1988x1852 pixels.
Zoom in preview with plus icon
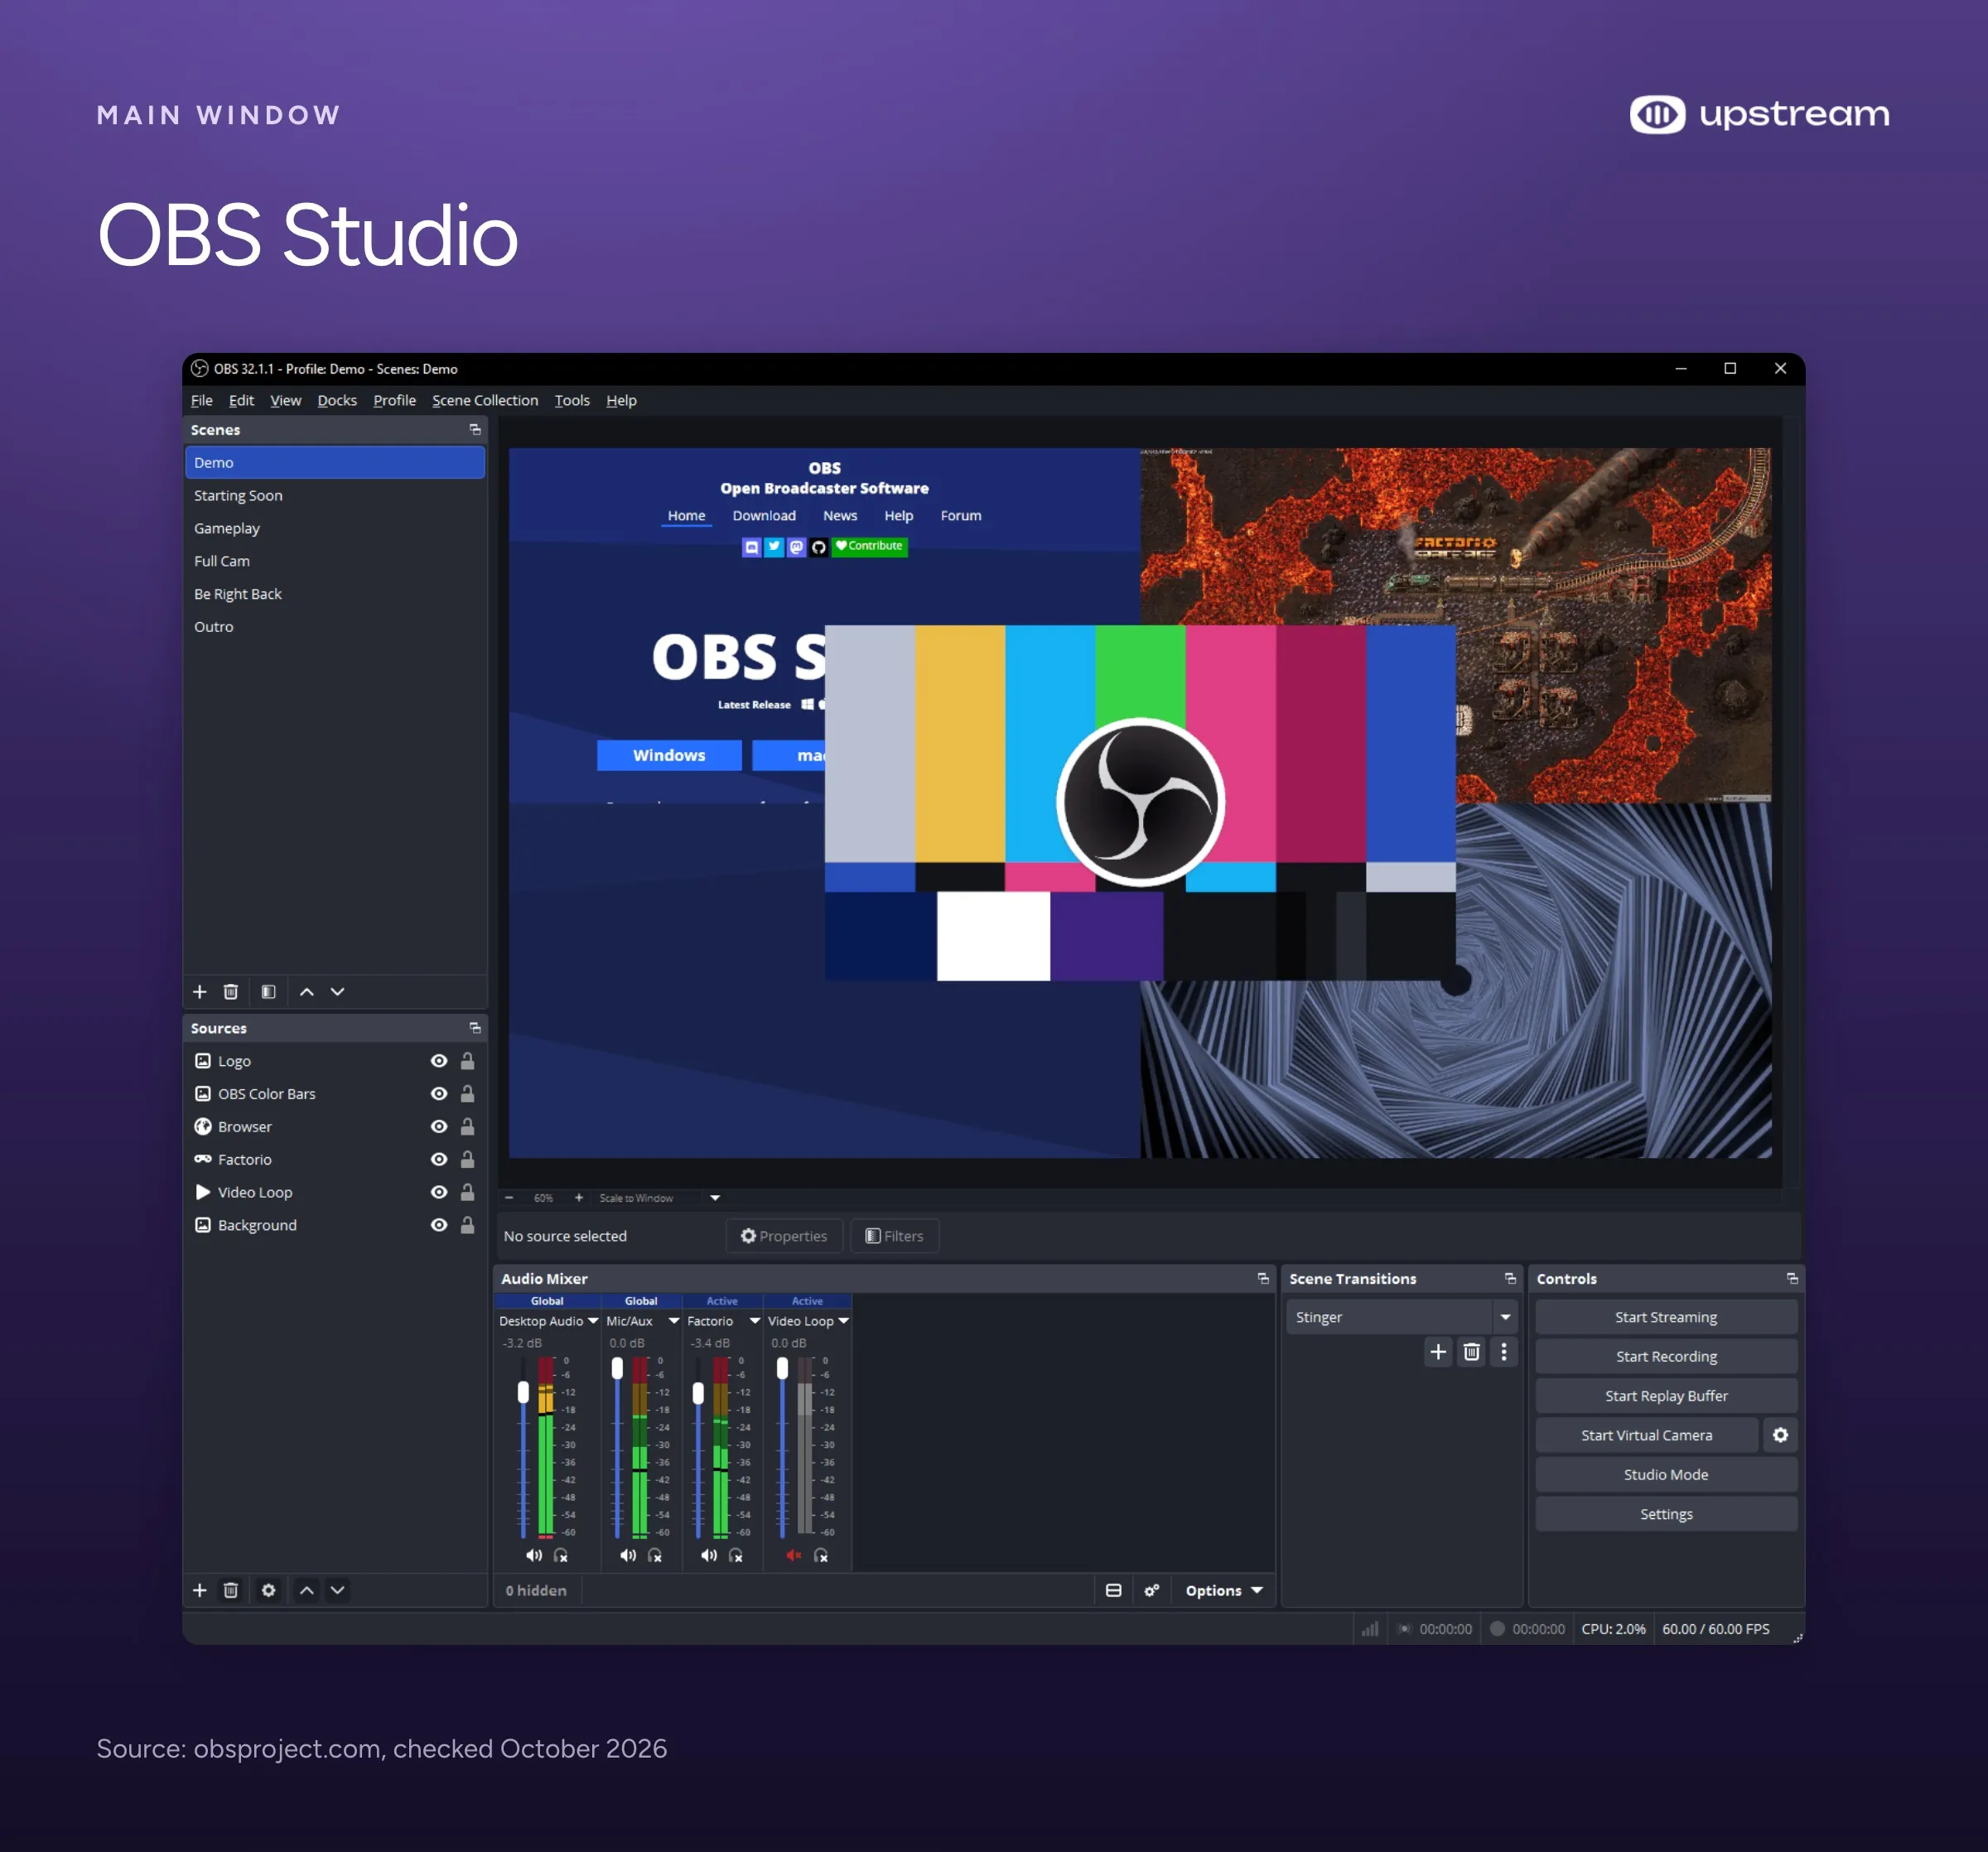(x=578, y=1198)
